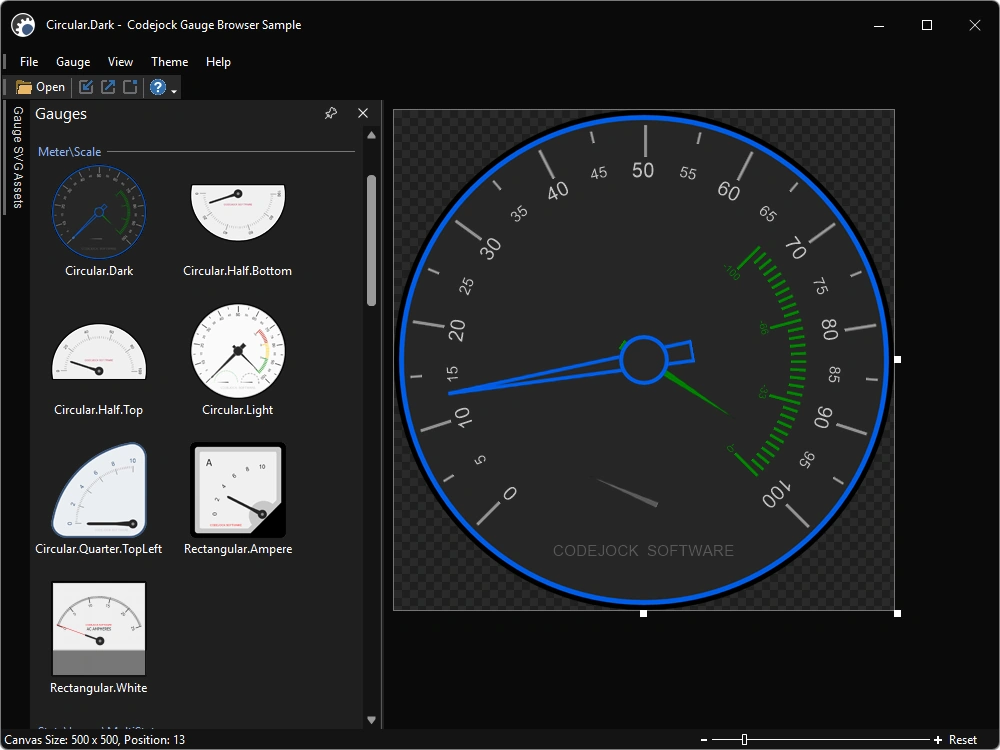Close the Gauges panel
Viewport: 1000px width, 750px height.
(x=363, y=114)
